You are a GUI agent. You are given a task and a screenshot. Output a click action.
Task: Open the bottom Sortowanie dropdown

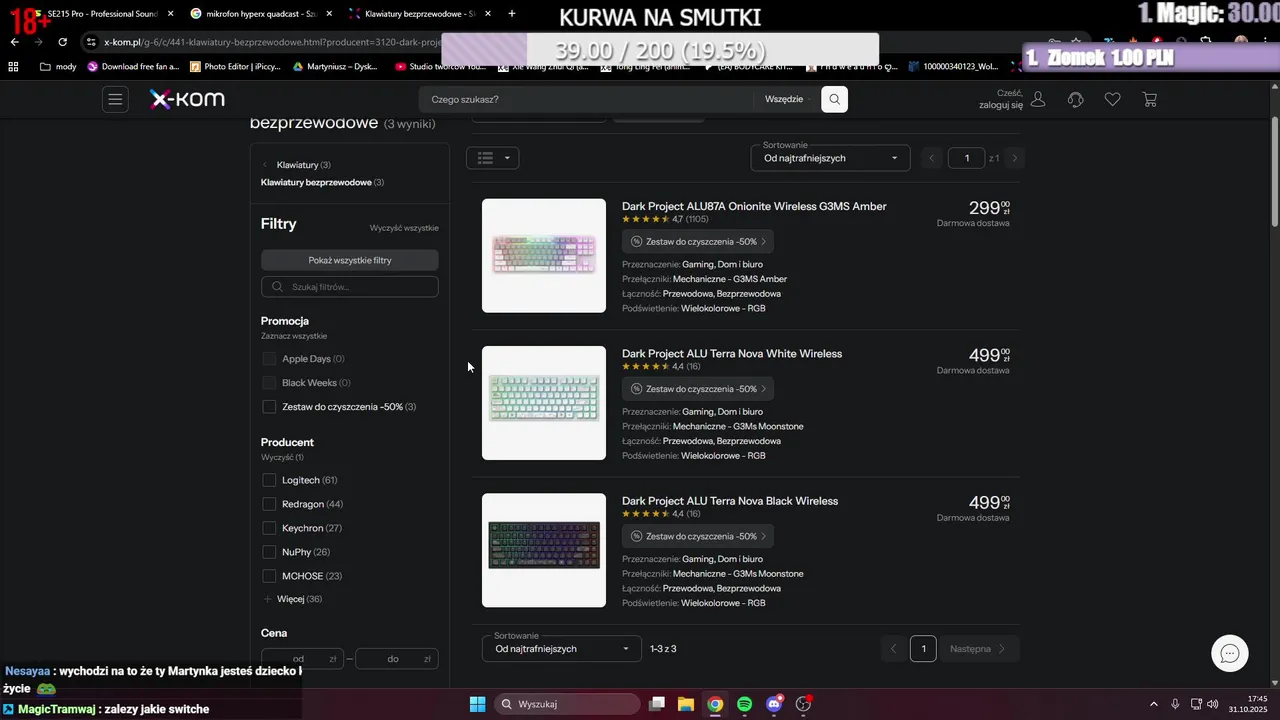(x=562, y=648)
